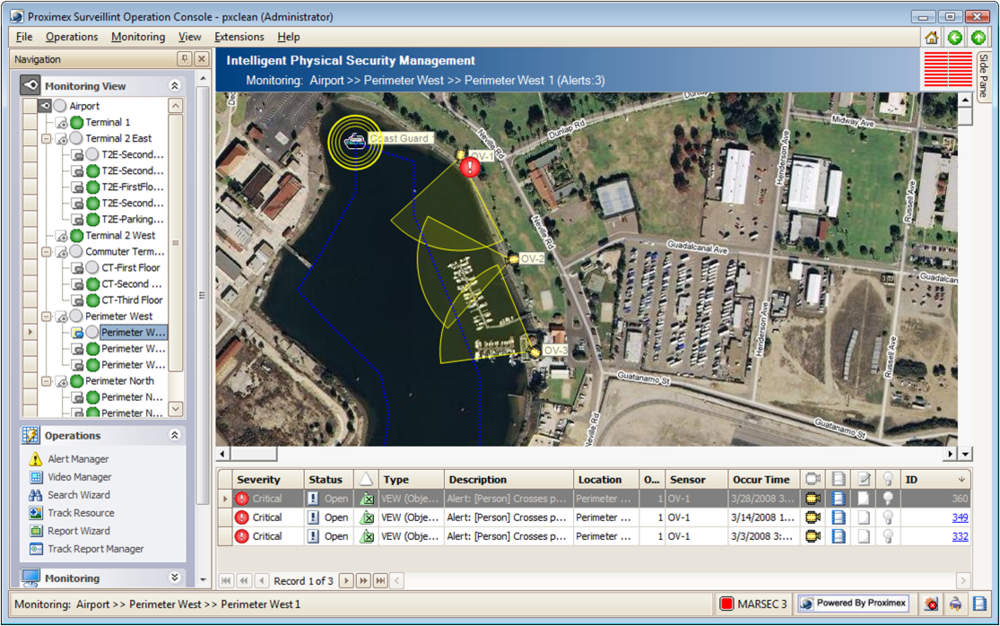Open the video camera icon for alert 349

pos(813,518)
